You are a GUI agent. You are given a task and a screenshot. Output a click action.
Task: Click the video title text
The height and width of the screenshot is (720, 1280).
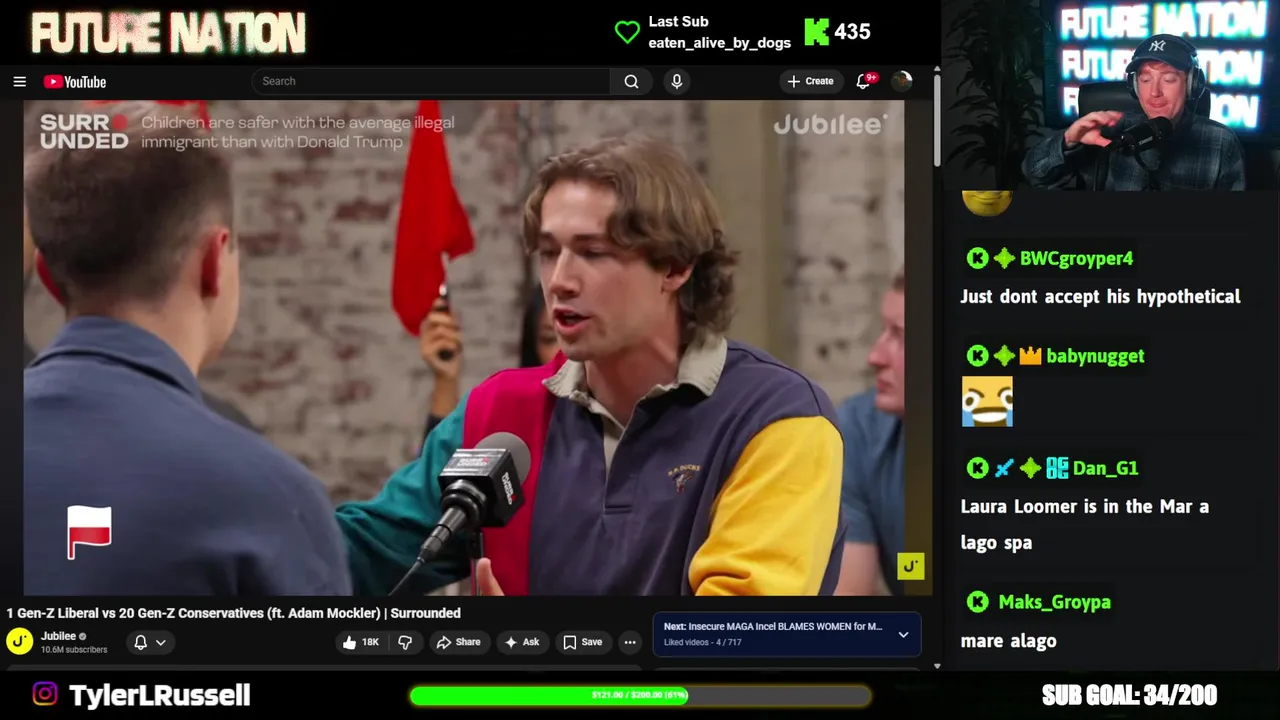pyautogui.click(x=234, y=613)
